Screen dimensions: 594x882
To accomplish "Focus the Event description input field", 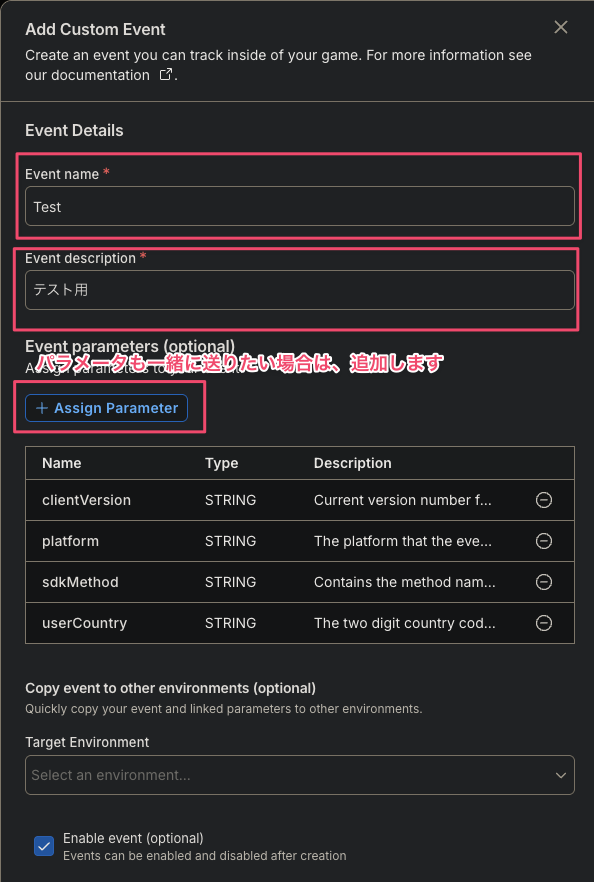I will [x=300, y=290].
